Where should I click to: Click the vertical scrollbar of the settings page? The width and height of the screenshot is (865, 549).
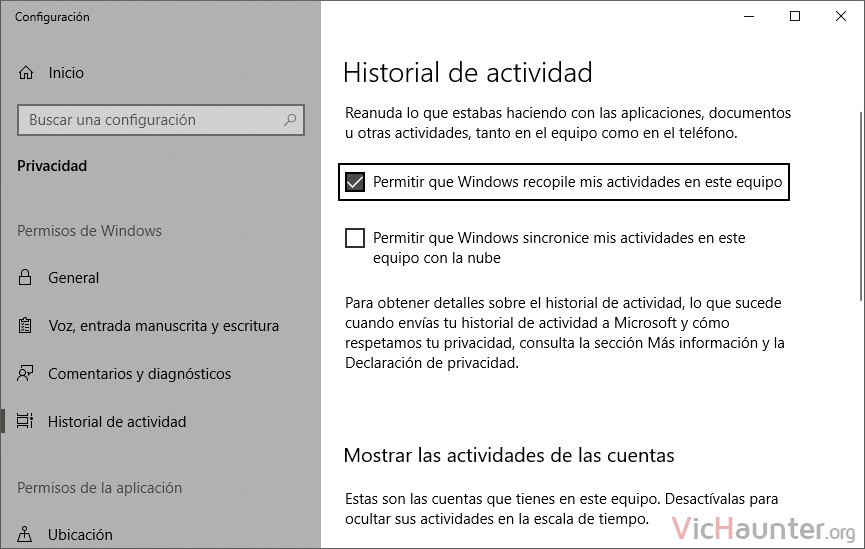[861, 207]
